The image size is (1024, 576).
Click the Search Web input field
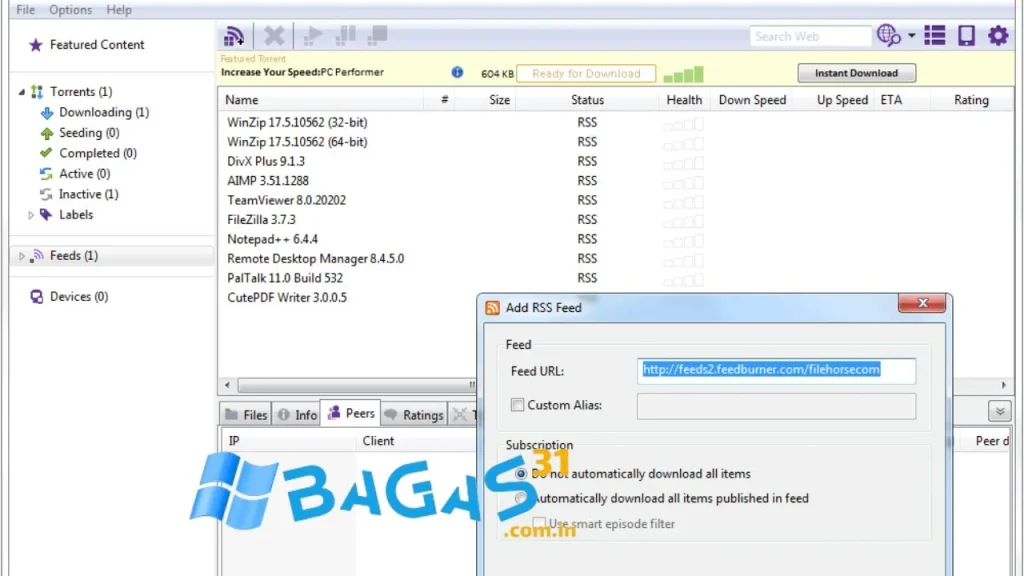(810, 36)
